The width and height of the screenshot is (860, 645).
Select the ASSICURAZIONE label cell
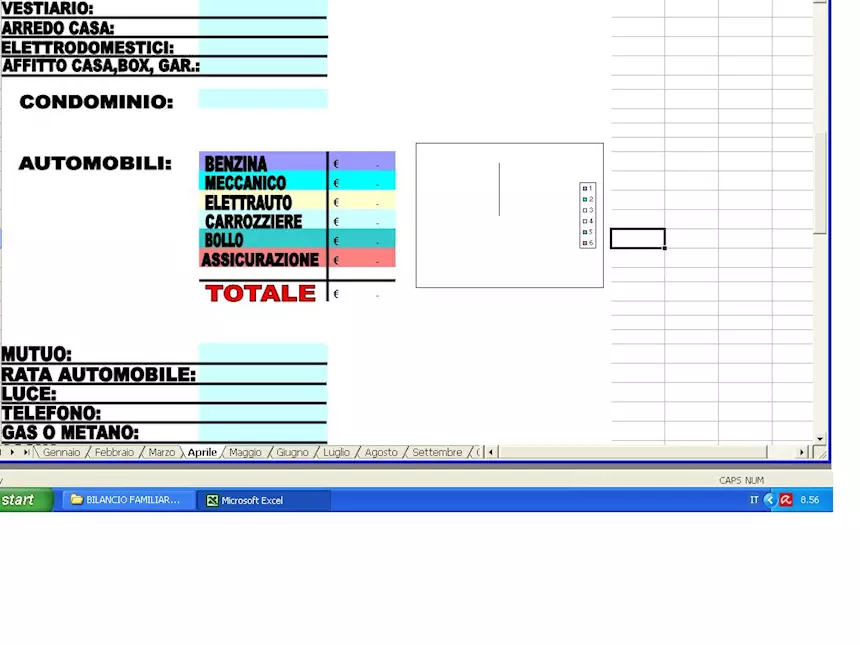[263, 258]
